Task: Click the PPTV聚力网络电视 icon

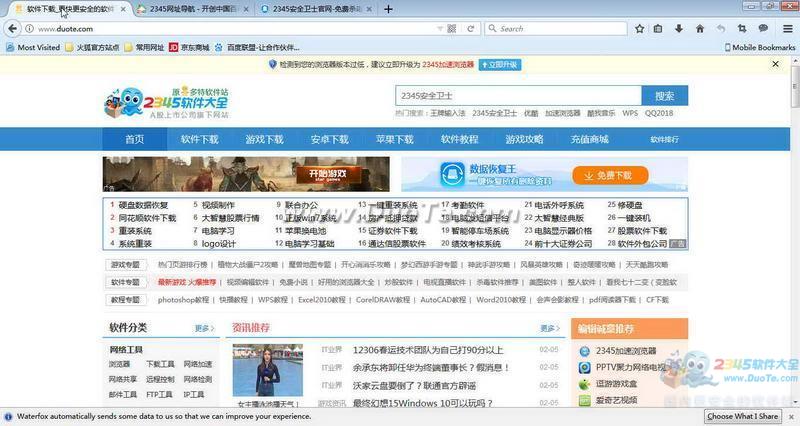Action: pyautogui.click(x=585, y=367)
